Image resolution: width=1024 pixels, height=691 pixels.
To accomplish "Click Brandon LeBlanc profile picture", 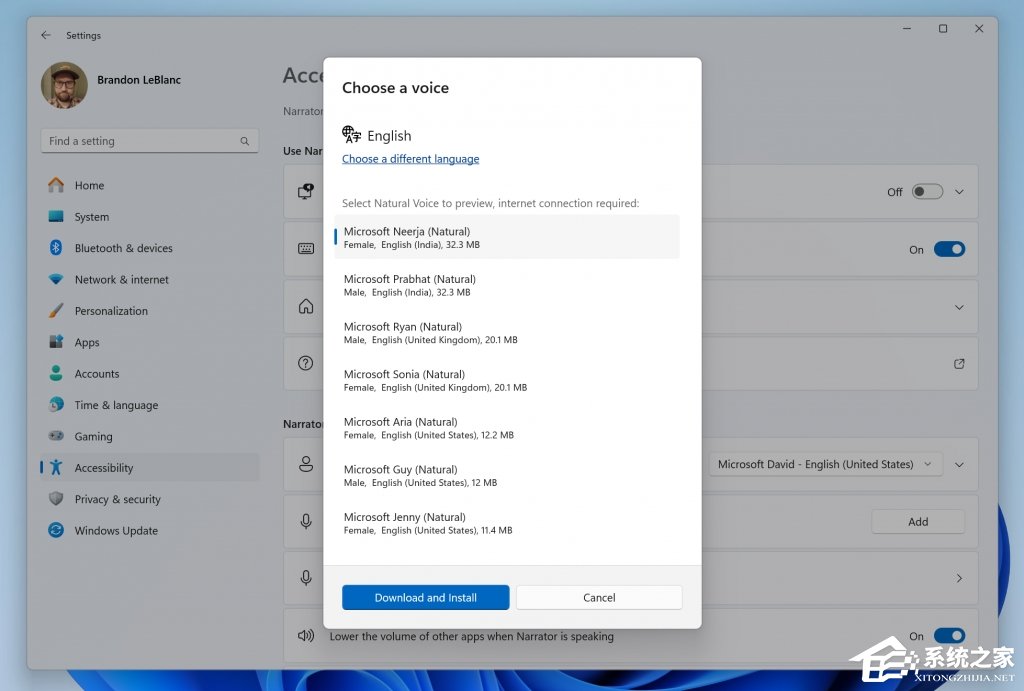I will 64,85.
